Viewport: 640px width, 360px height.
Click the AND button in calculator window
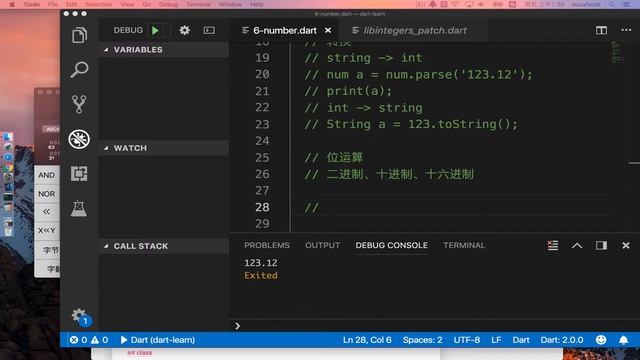pos(47,175)
